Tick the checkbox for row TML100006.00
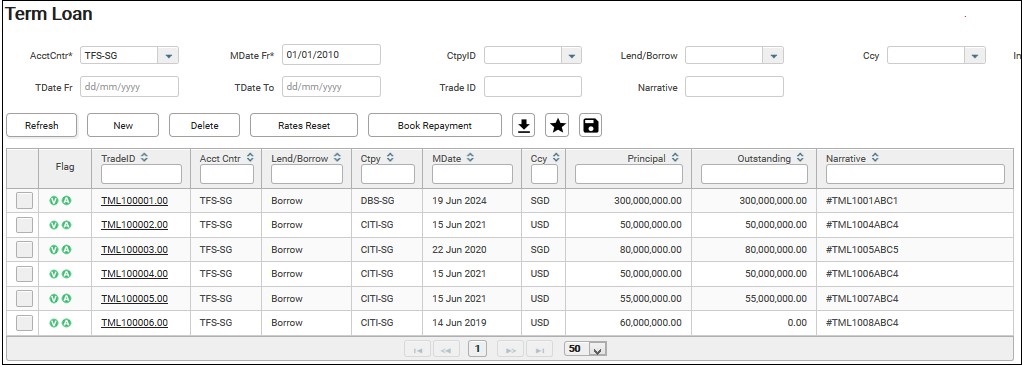This screenshot has width=1022, height=367. pos(24,323)
